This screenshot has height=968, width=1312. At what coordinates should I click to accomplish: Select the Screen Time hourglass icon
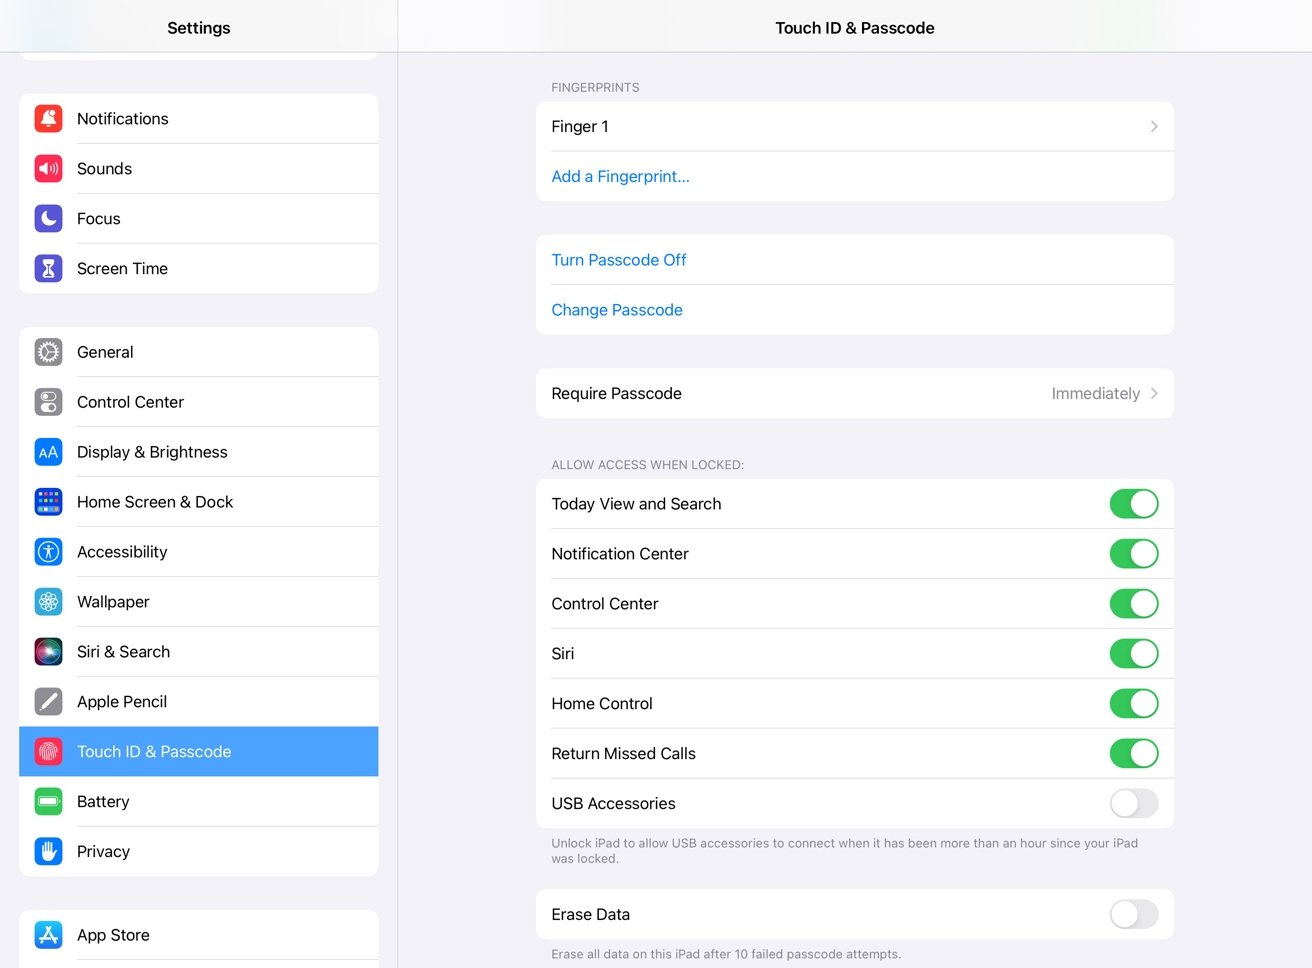pyautogui.click(x=48, y=269)
